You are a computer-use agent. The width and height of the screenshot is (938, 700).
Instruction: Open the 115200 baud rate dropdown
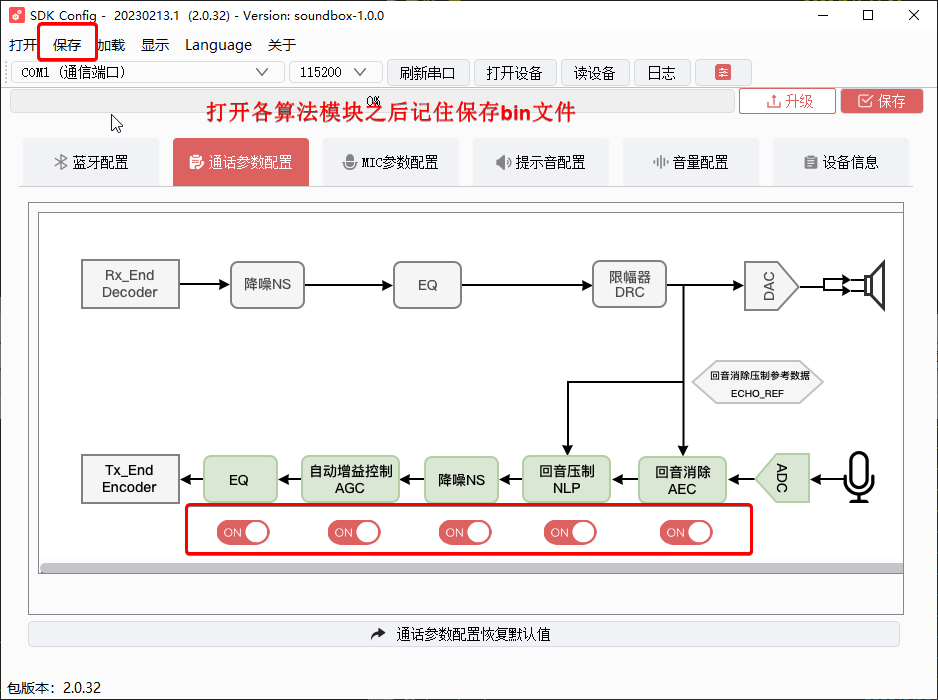(x=336, y=72)
